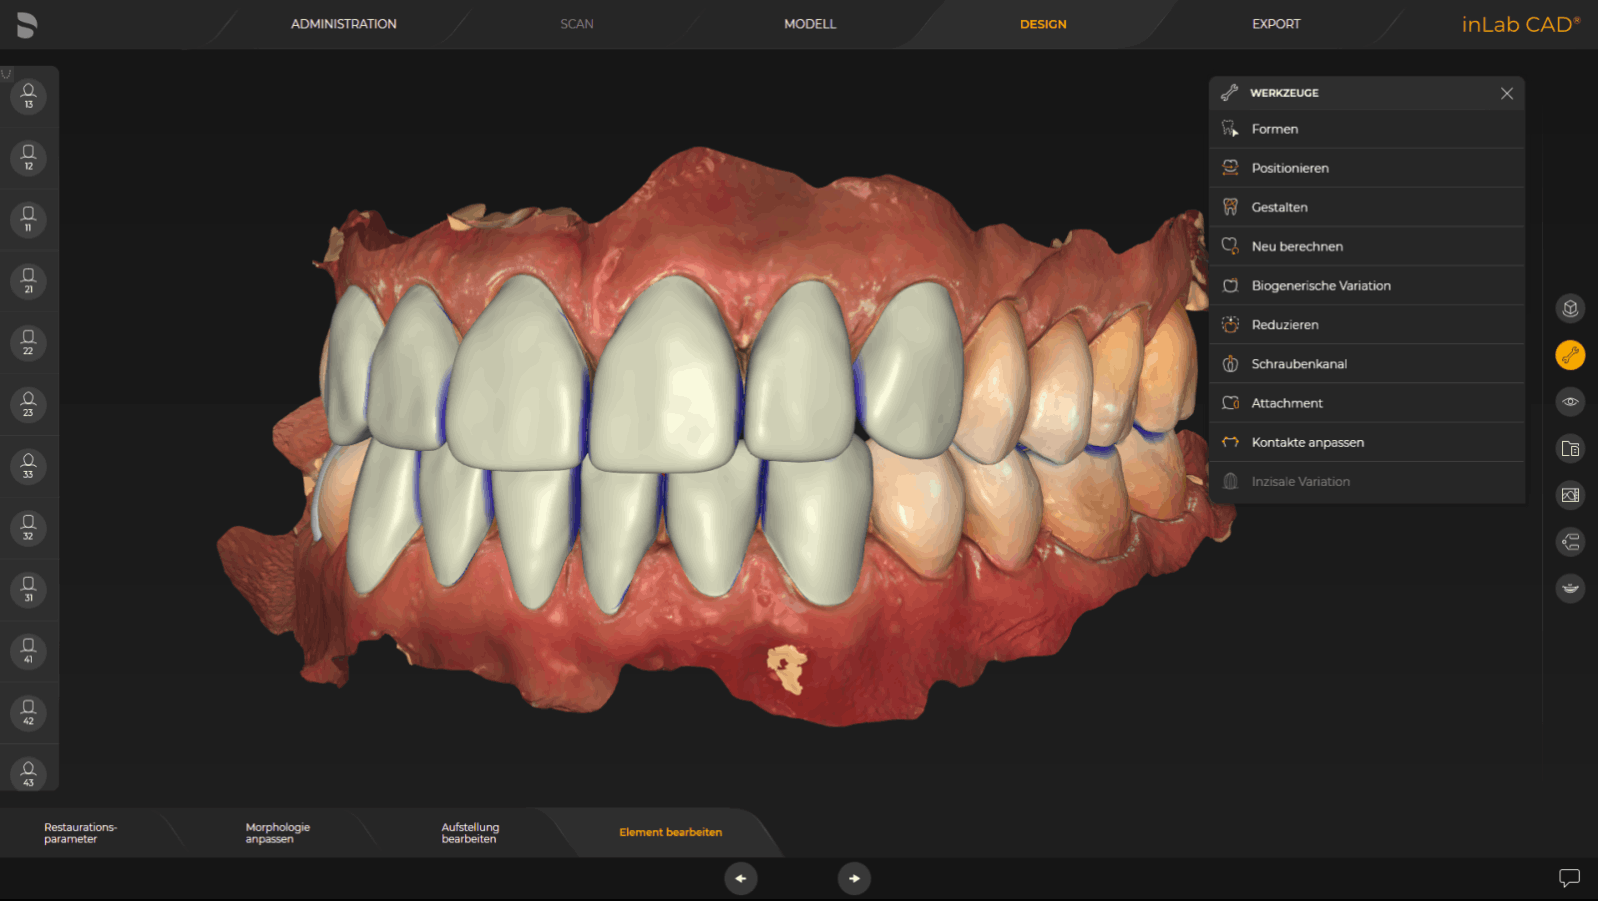Open the case details folder icon
This screenshot has height=901, width=1598.
point(1570,449)
